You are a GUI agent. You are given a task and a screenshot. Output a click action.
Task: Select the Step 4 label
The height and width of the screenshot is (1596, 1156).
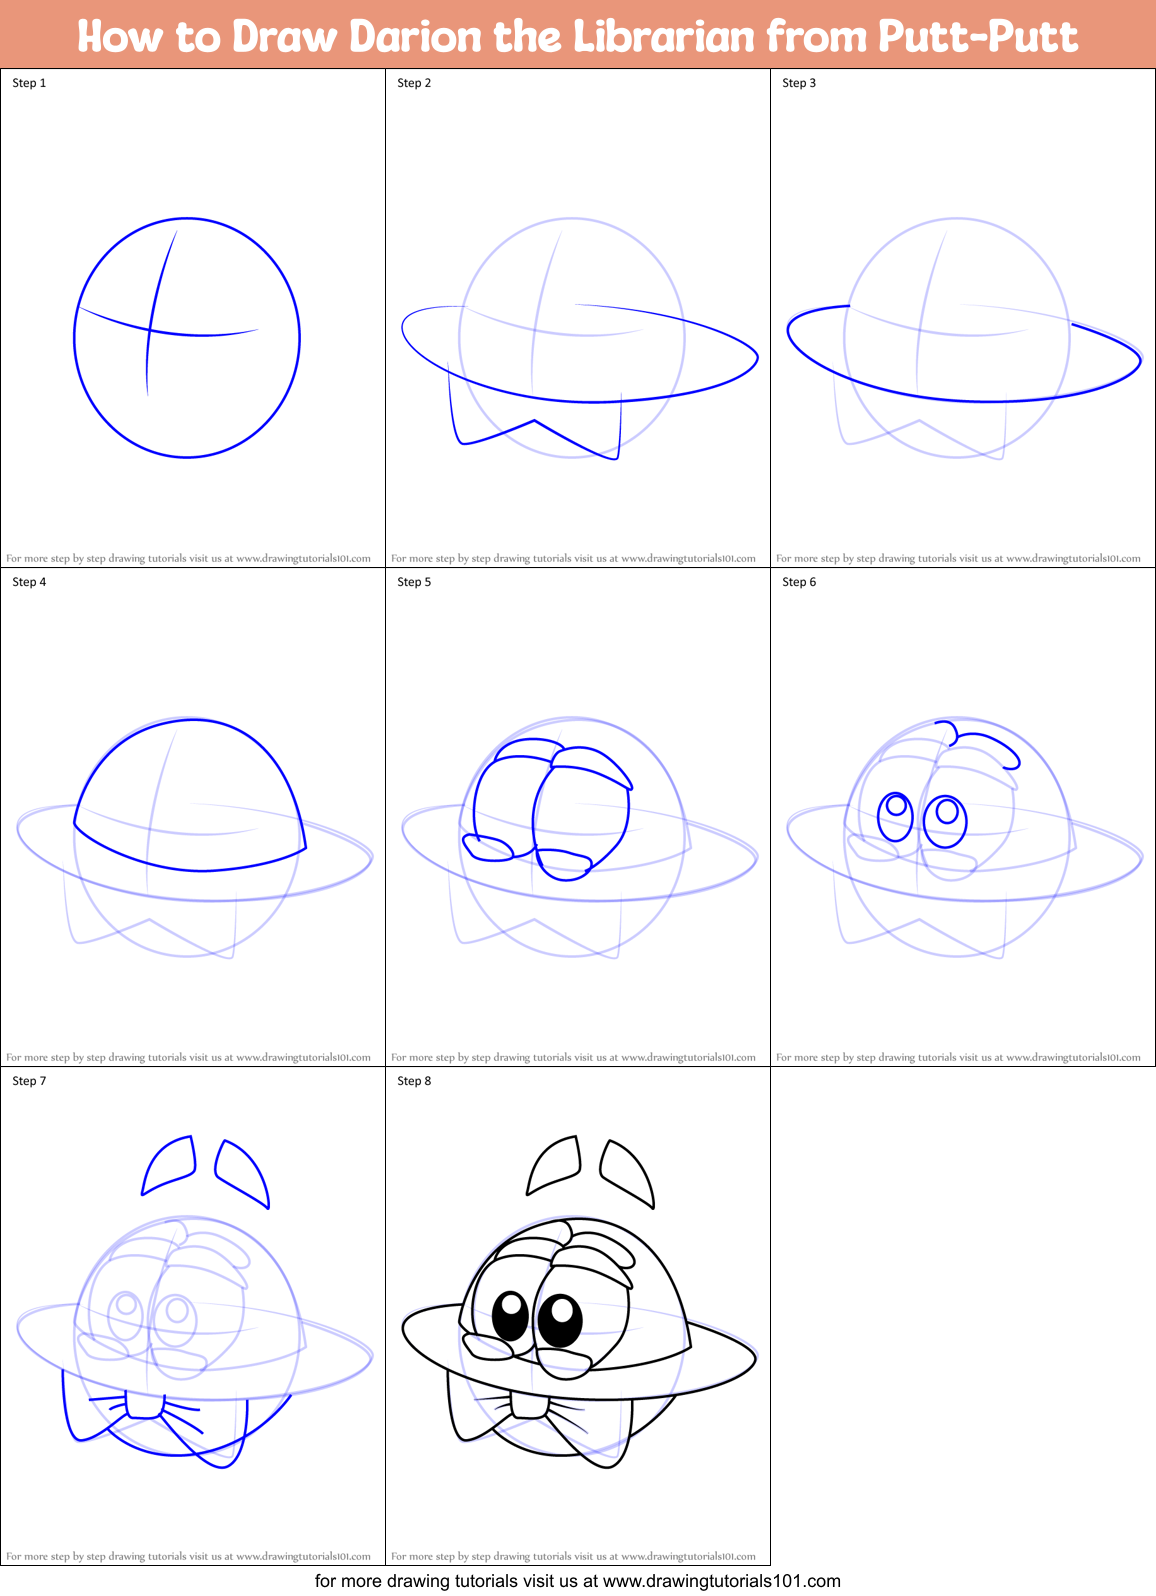click(x=29, y=582)
